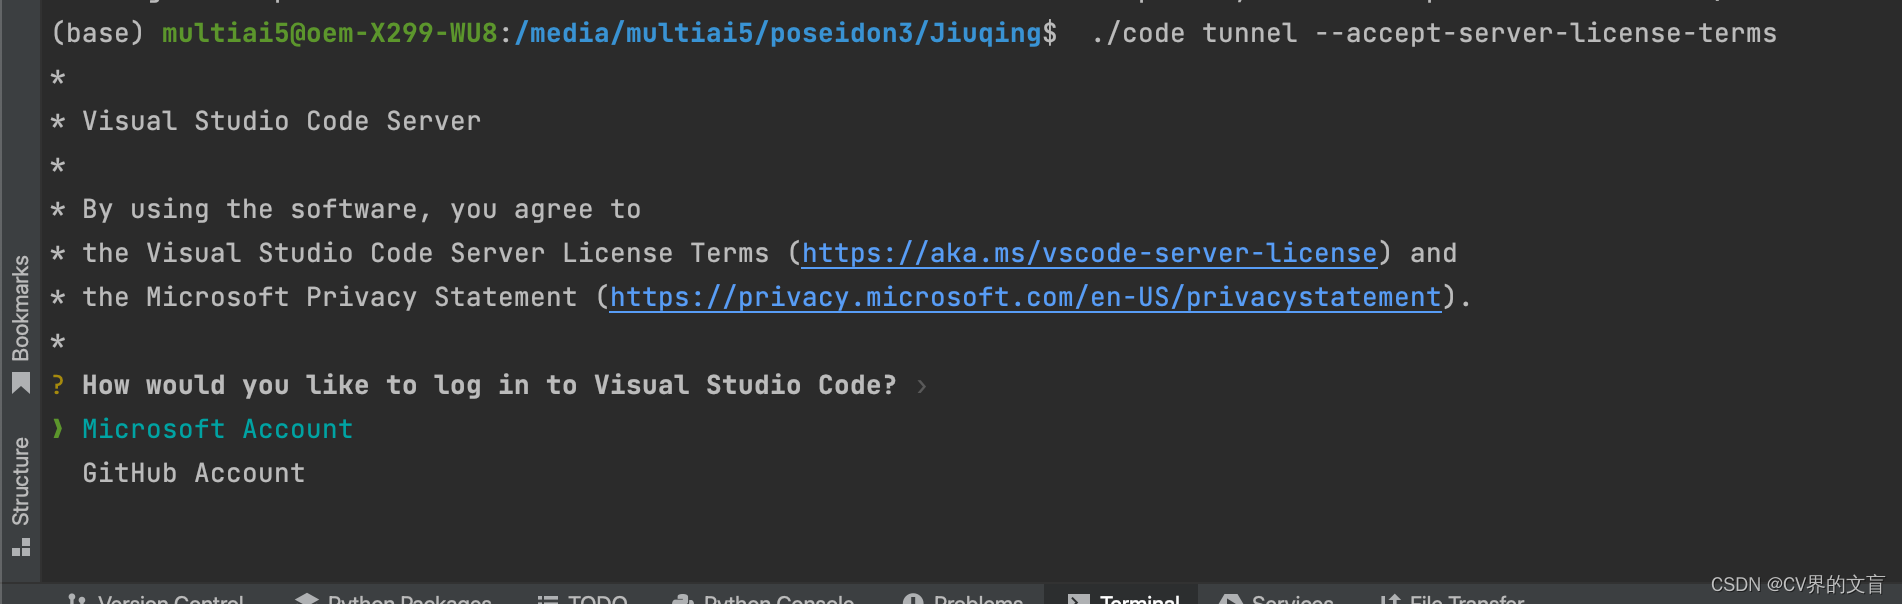Switch to the Python Packages tab

tap(393, 598)
